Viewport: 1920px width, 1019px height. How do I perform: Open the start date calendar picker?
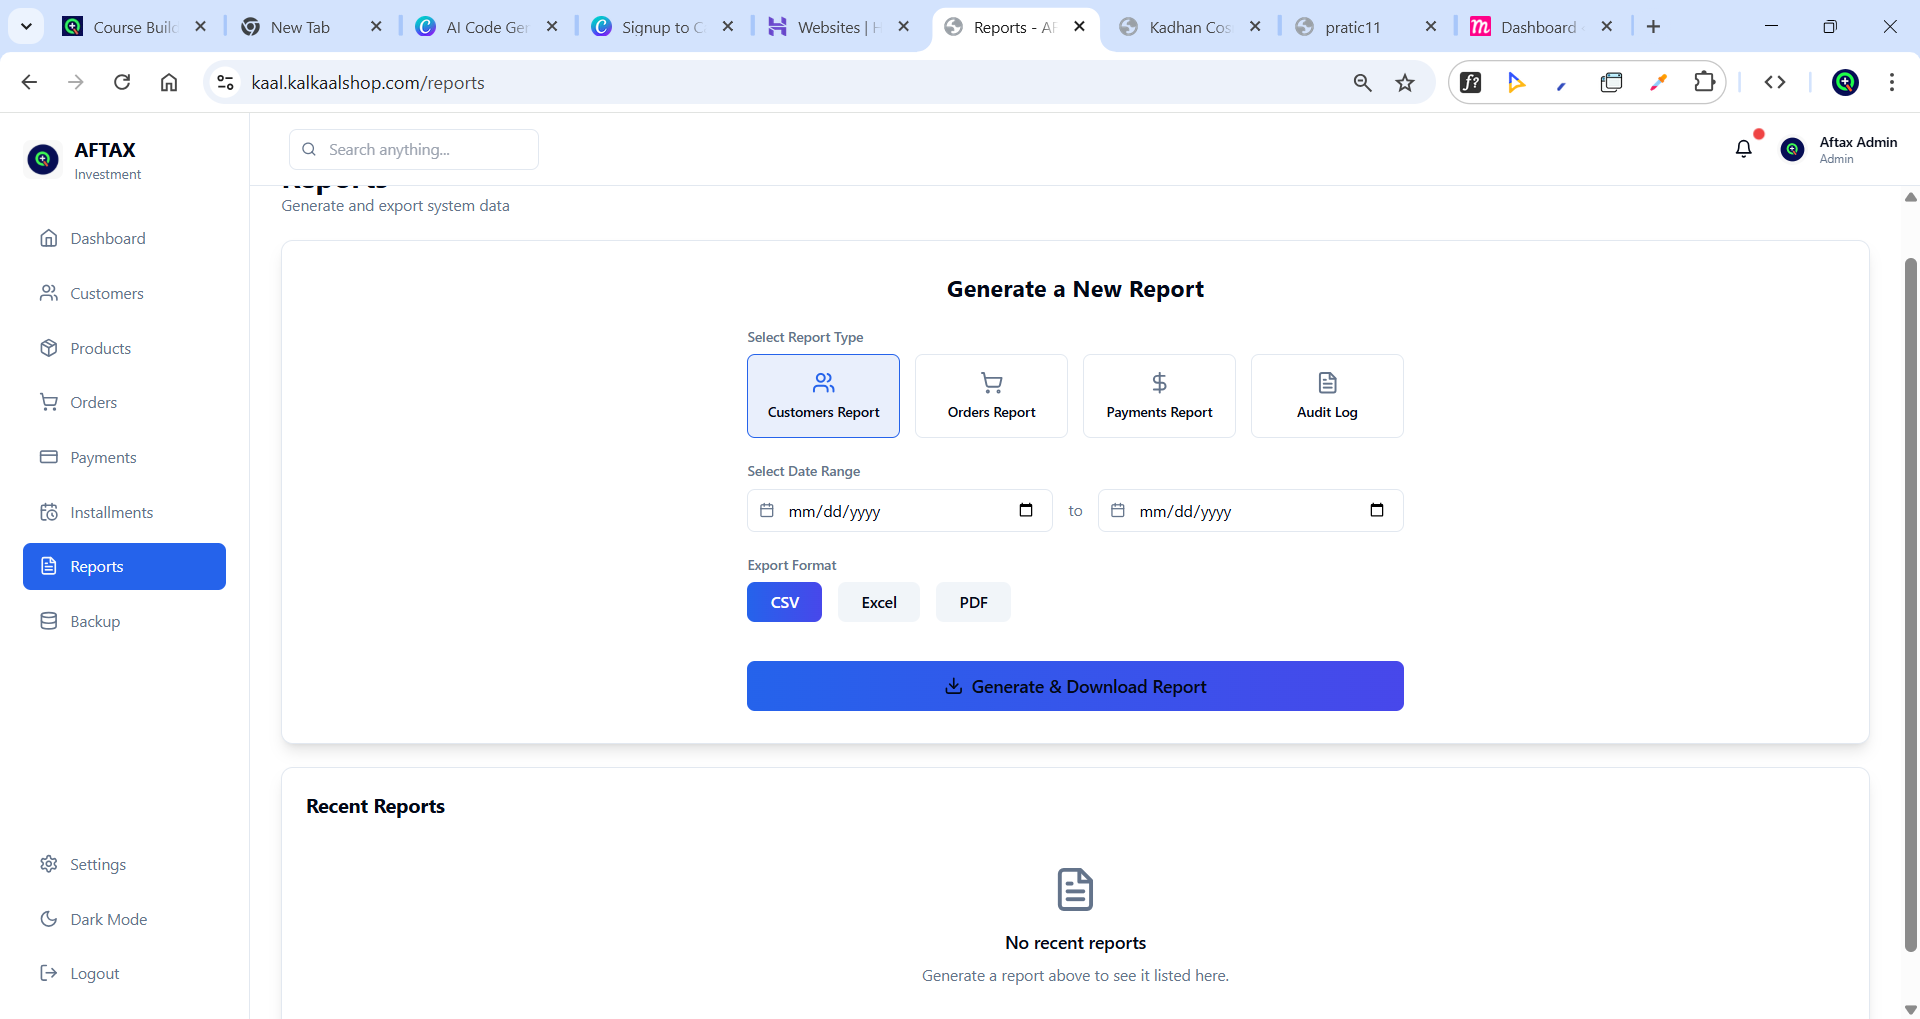click(1026, 510)
